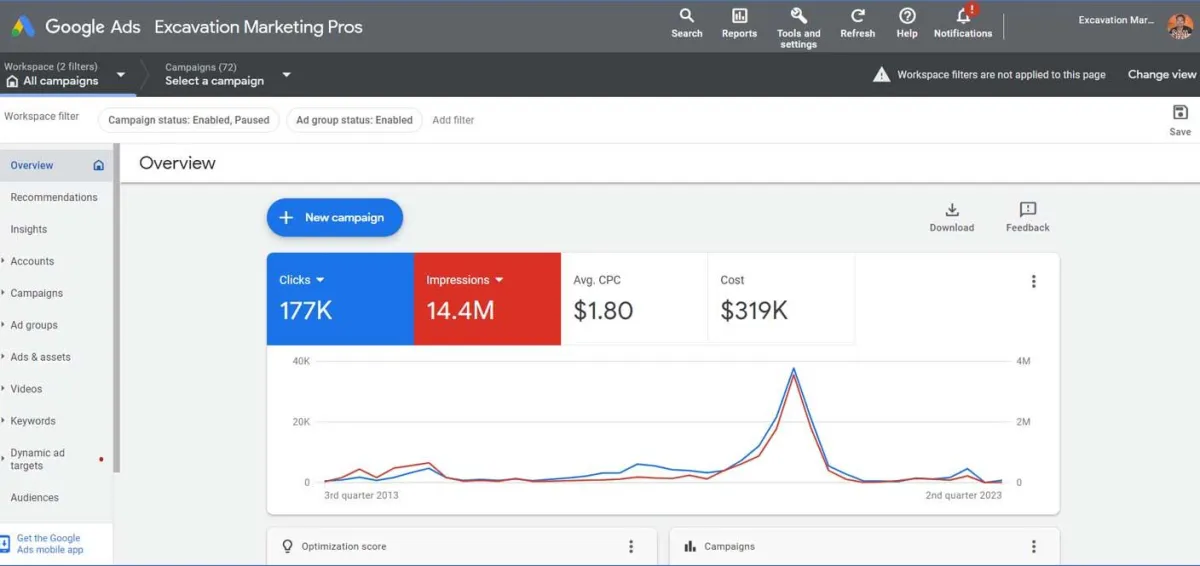
Task: Click the warning triangle icon beside workspace filters notice
Action: (x=881, y=74)
